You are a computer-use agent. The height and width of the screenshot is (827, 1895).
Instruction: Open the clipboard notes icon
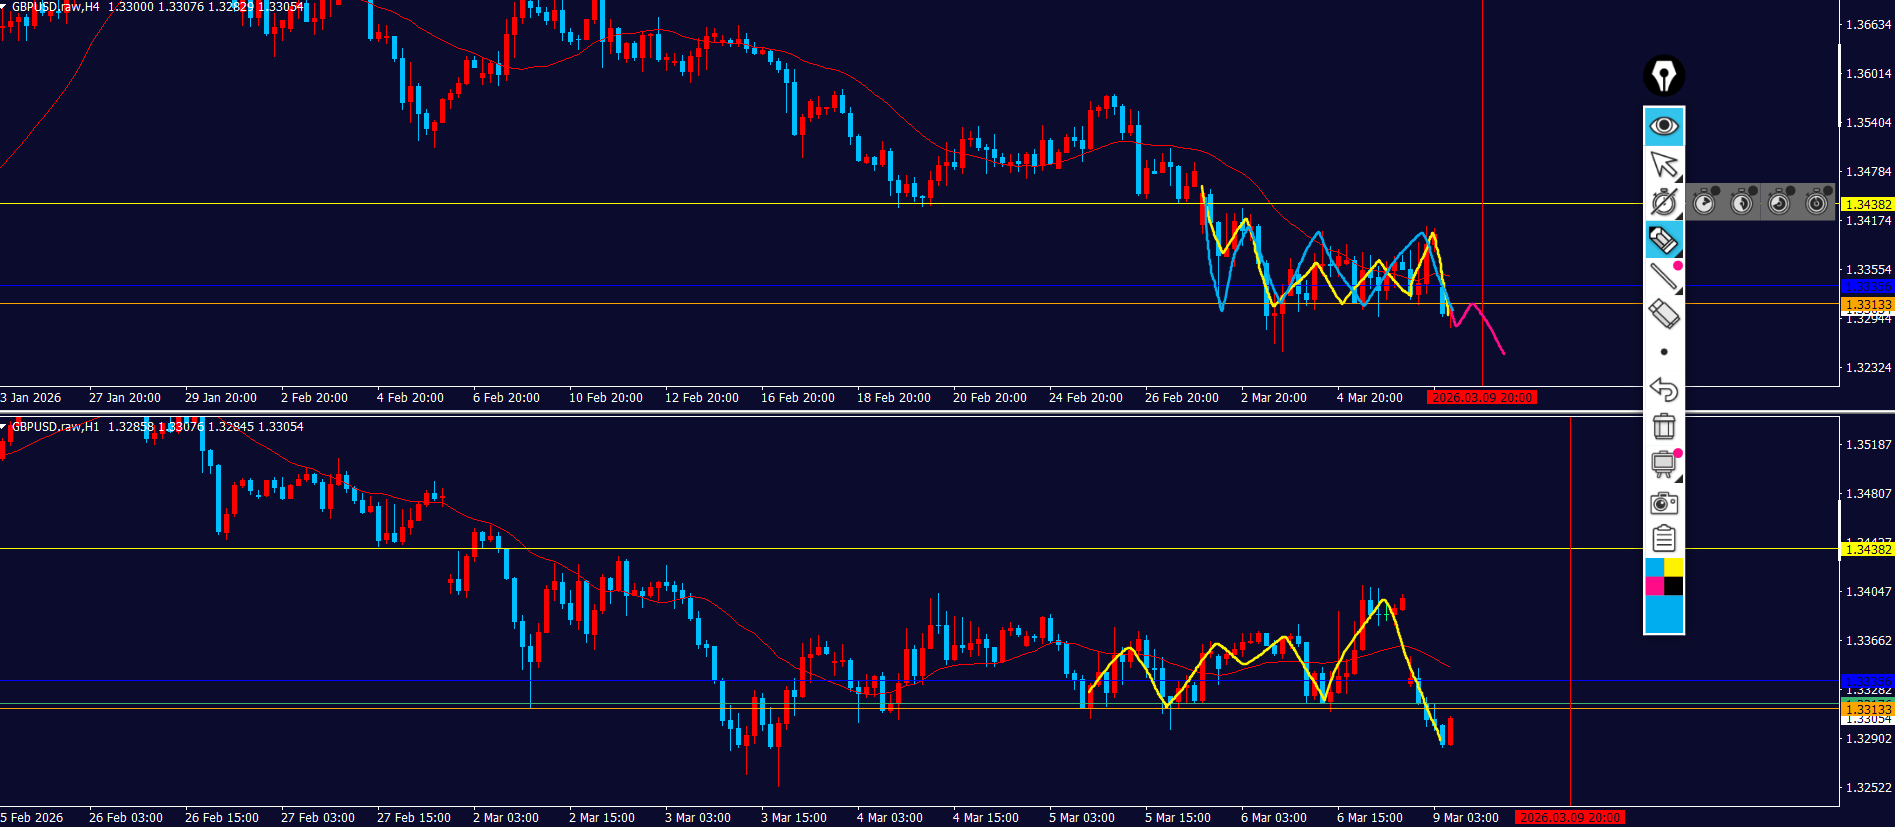pyautogui.click(x=1664, y=539)
